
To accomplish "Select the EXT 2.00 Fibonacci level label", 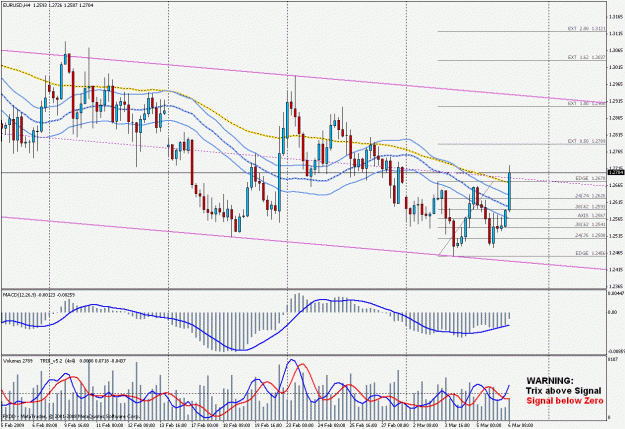I will [587, 29].
